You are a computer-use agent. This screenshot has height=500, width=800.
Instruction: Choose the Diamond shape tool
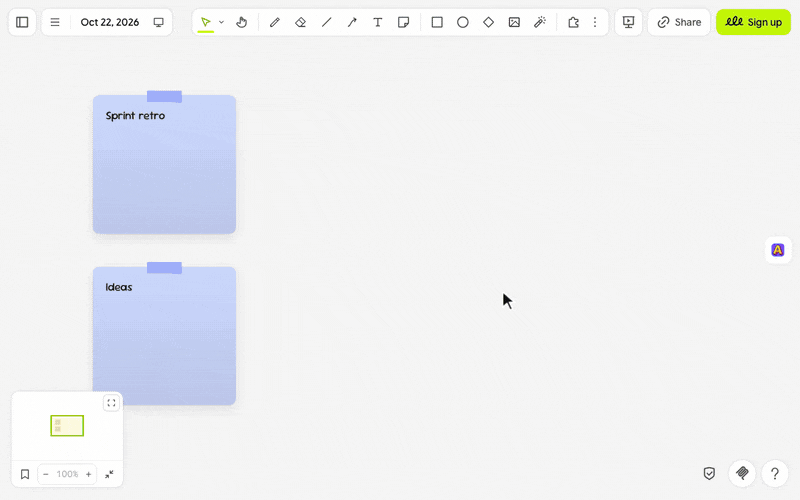click(x=488, y=22)
